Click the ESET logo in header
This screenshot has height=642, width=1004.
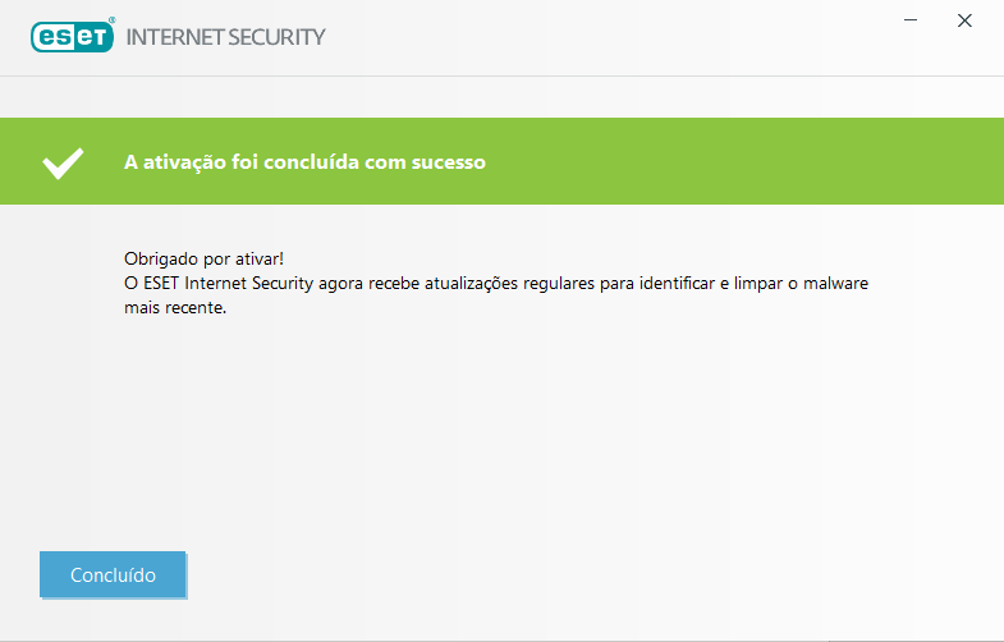click(x=72, y=37)
